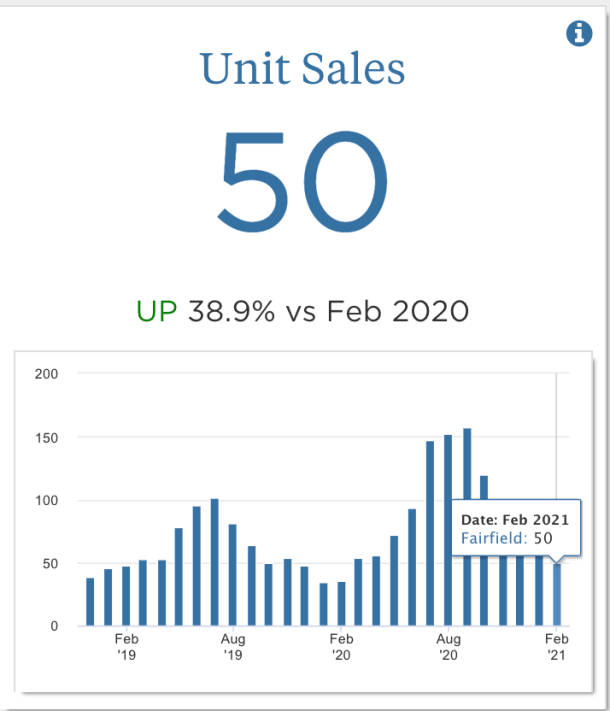Select the first bar on the chart's left
Image resolution: width=610 pixels, height=711 pixels.
[x=90, y=602]
